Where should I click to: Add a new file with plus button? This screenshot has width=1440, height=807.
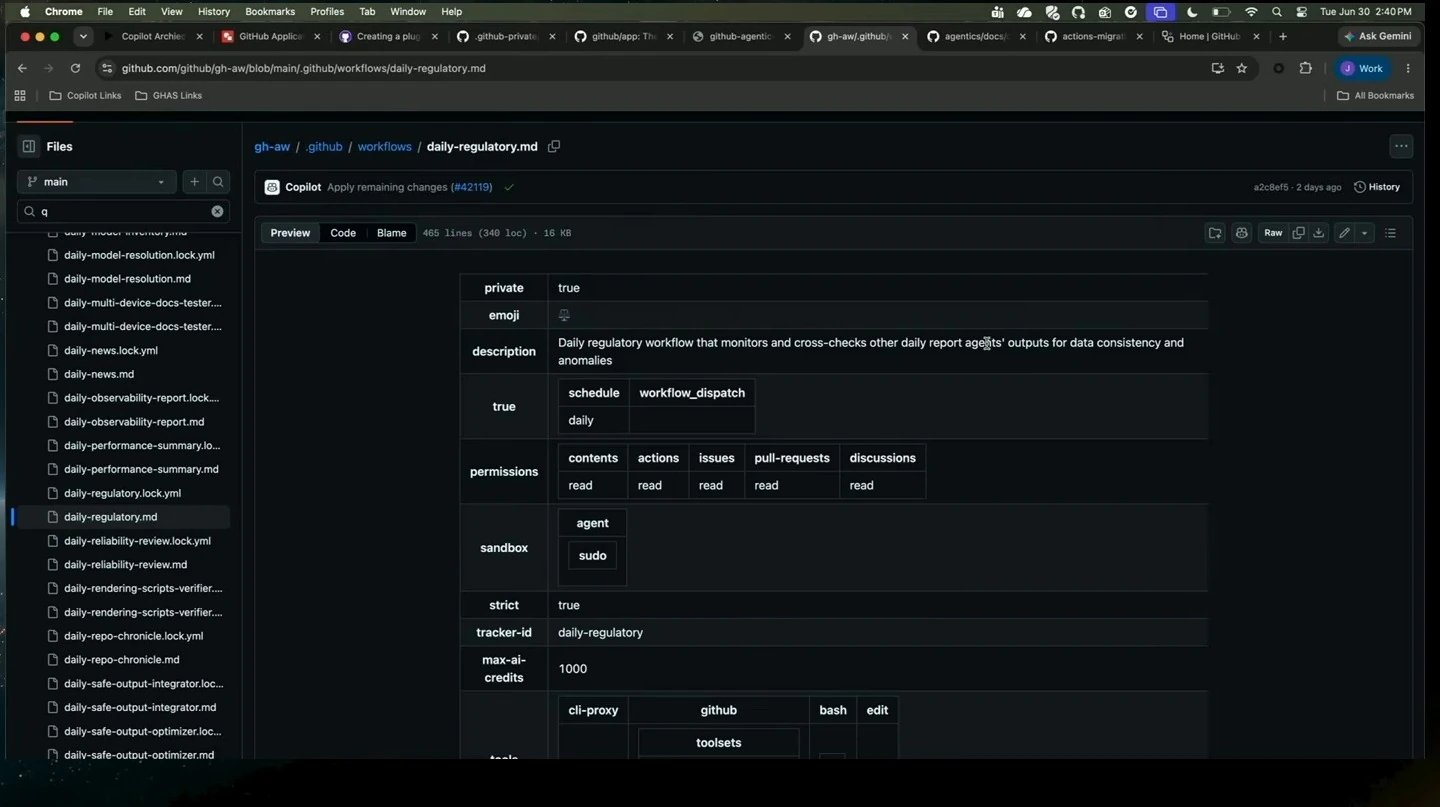click(194, 182)
